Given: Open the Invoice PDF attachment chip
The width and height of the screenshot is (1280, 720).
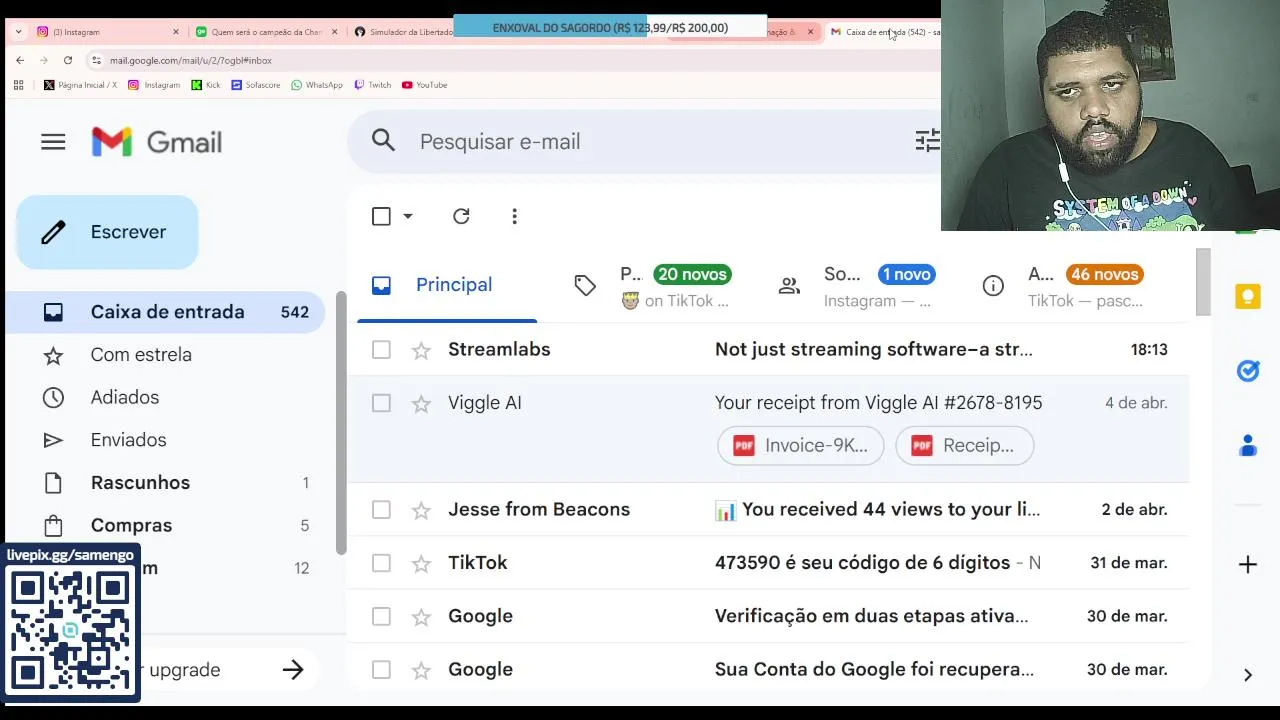Looking at the screenshot, I should click(x=801, y=446).
